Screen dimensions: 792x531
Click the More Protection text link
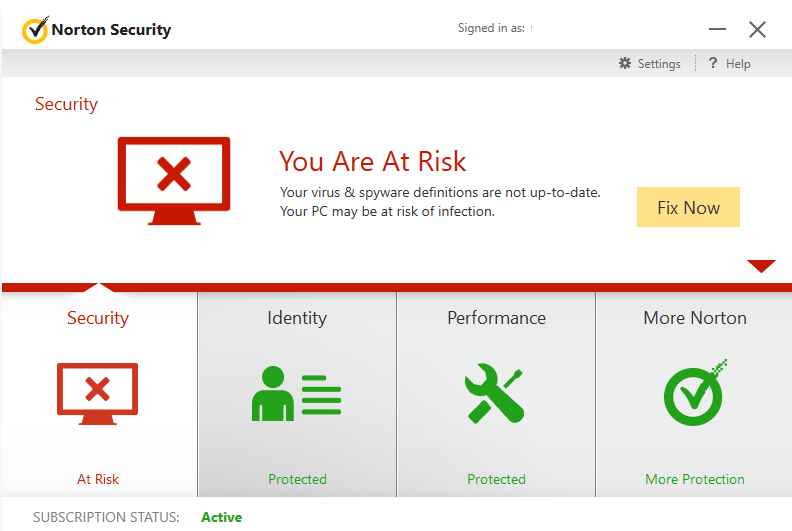coord(694,479)
